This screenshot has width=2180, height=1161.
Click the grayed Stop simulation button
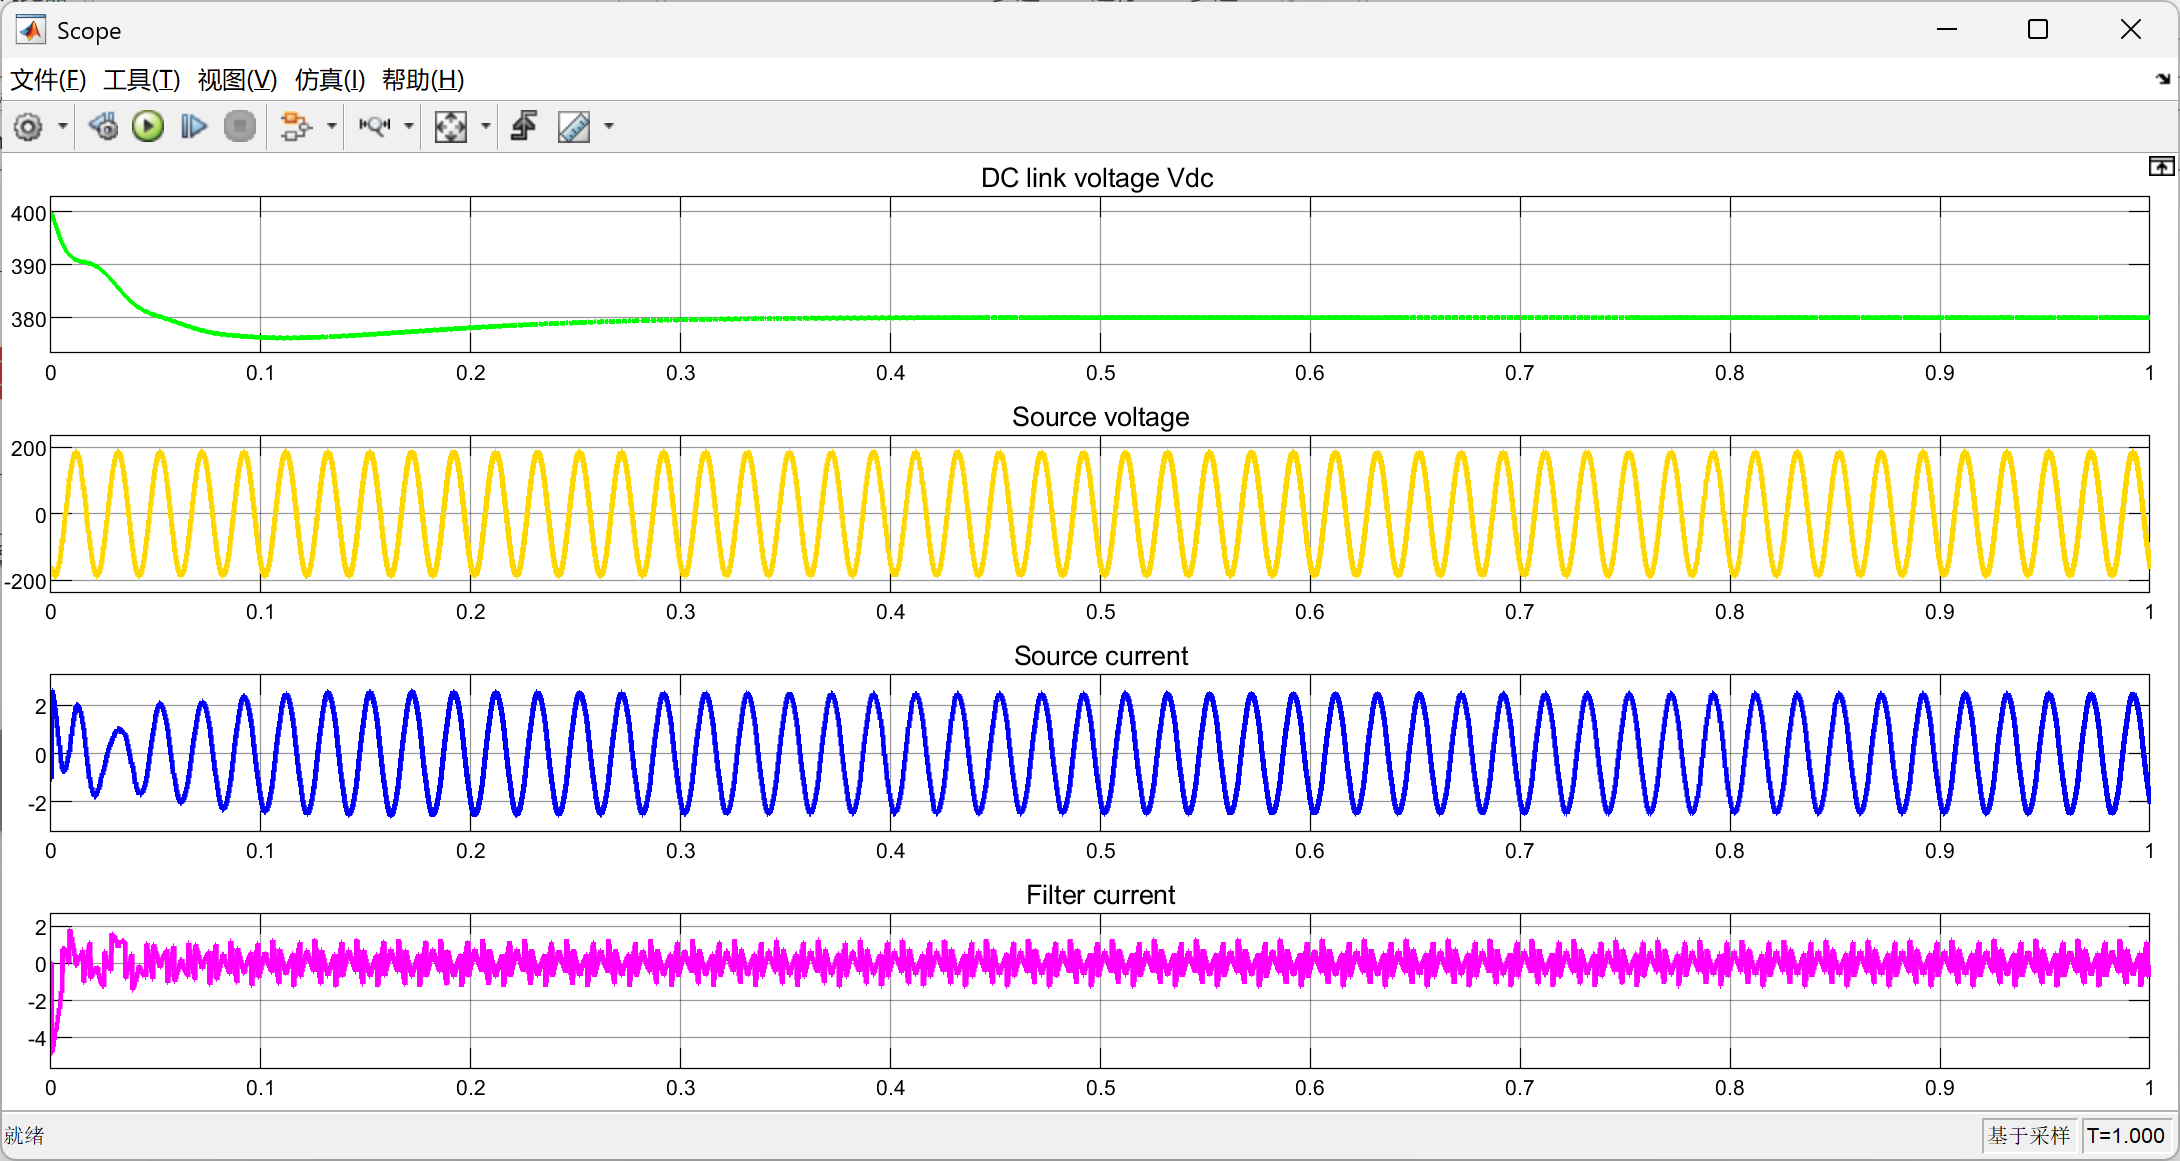coord(240,127)
